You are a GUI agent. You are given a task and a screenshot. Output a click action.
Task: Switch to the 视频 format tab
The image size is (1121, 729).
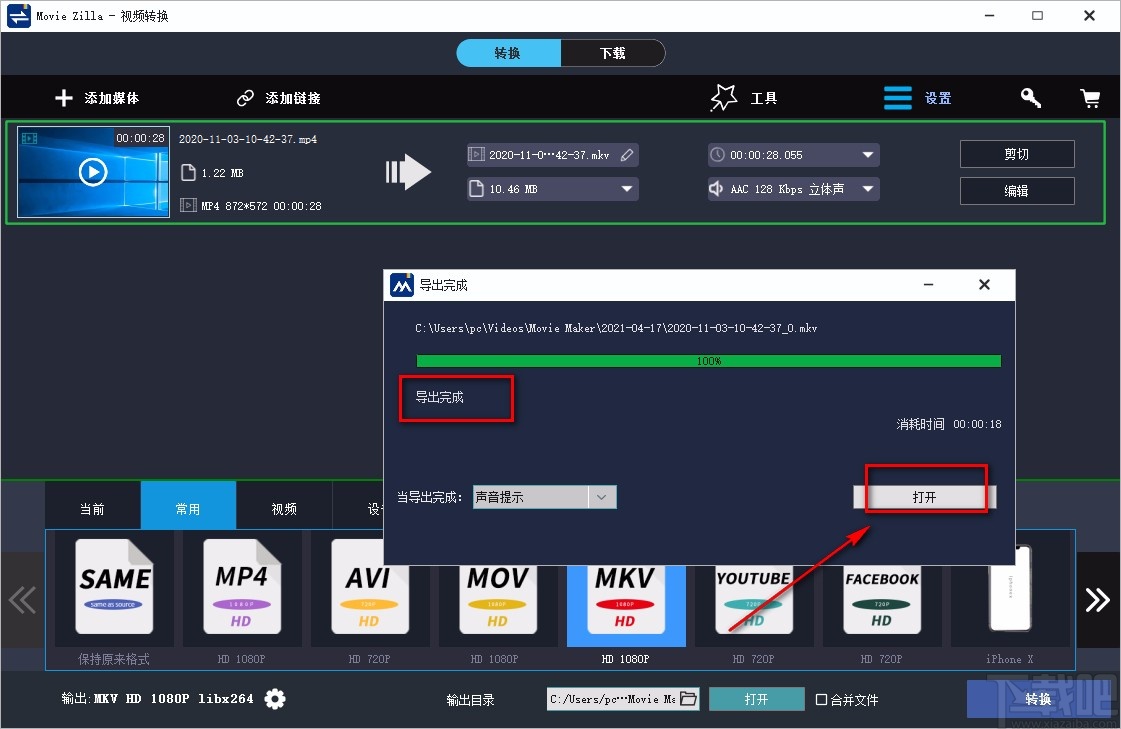[283, 506]
